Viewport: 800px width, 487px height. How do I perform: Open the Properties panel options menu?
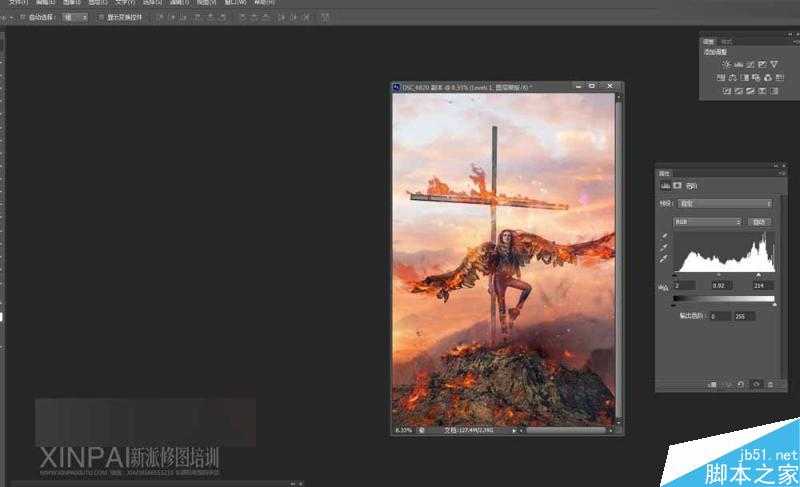(781, 173)
